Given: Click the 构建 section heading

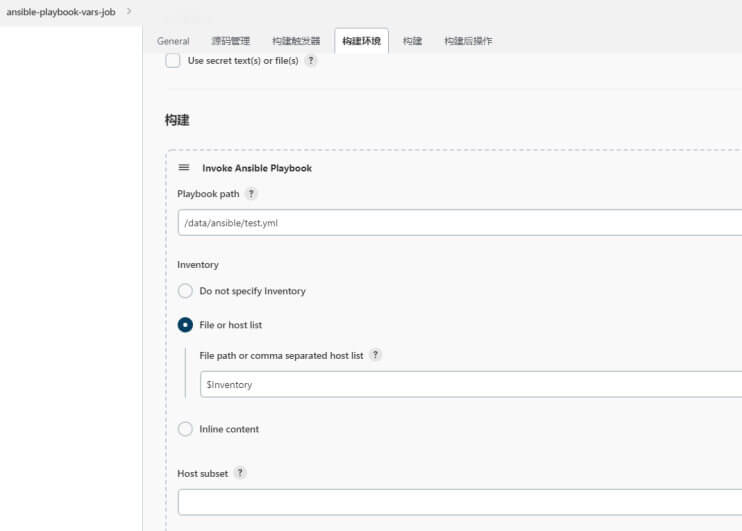Looking at the screenshot, I should pos(177,120).
